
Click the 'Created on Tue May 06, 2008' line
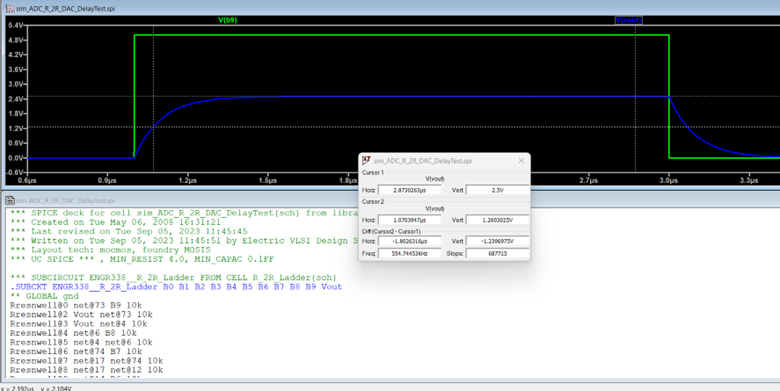tap(115, 222)
